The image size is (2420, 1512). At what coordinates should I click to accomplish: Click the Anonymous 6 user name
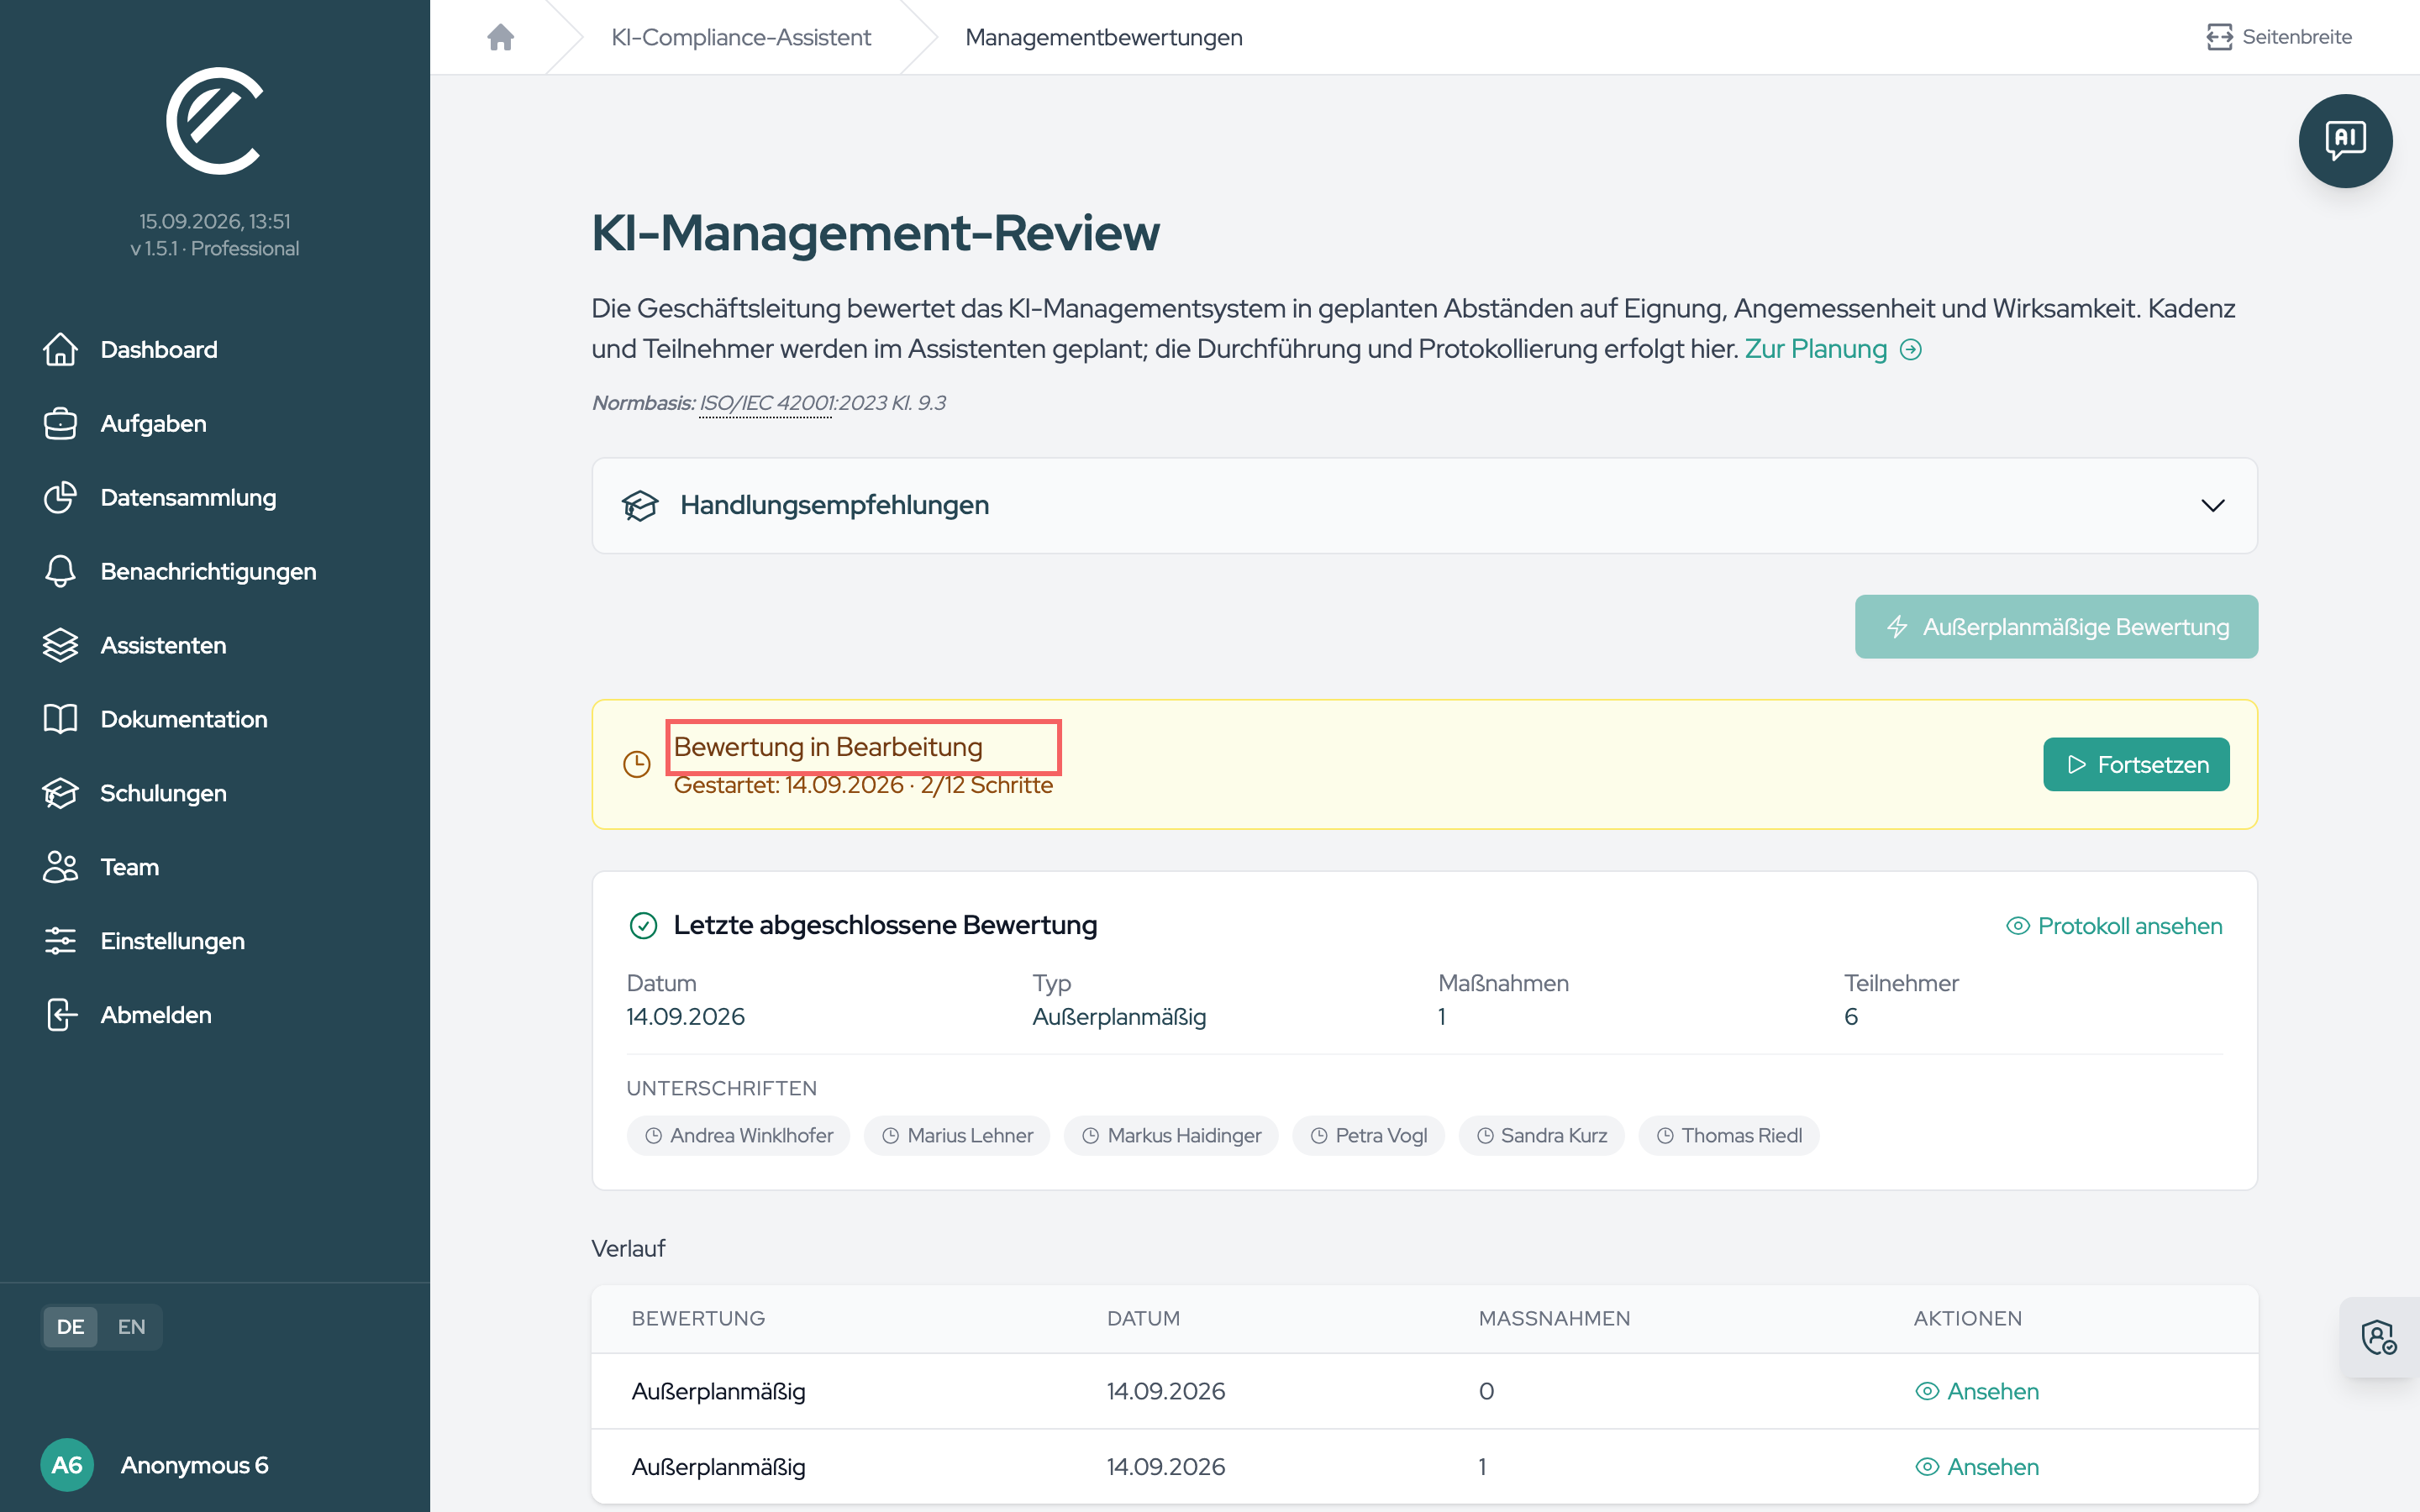point(195,1464)
